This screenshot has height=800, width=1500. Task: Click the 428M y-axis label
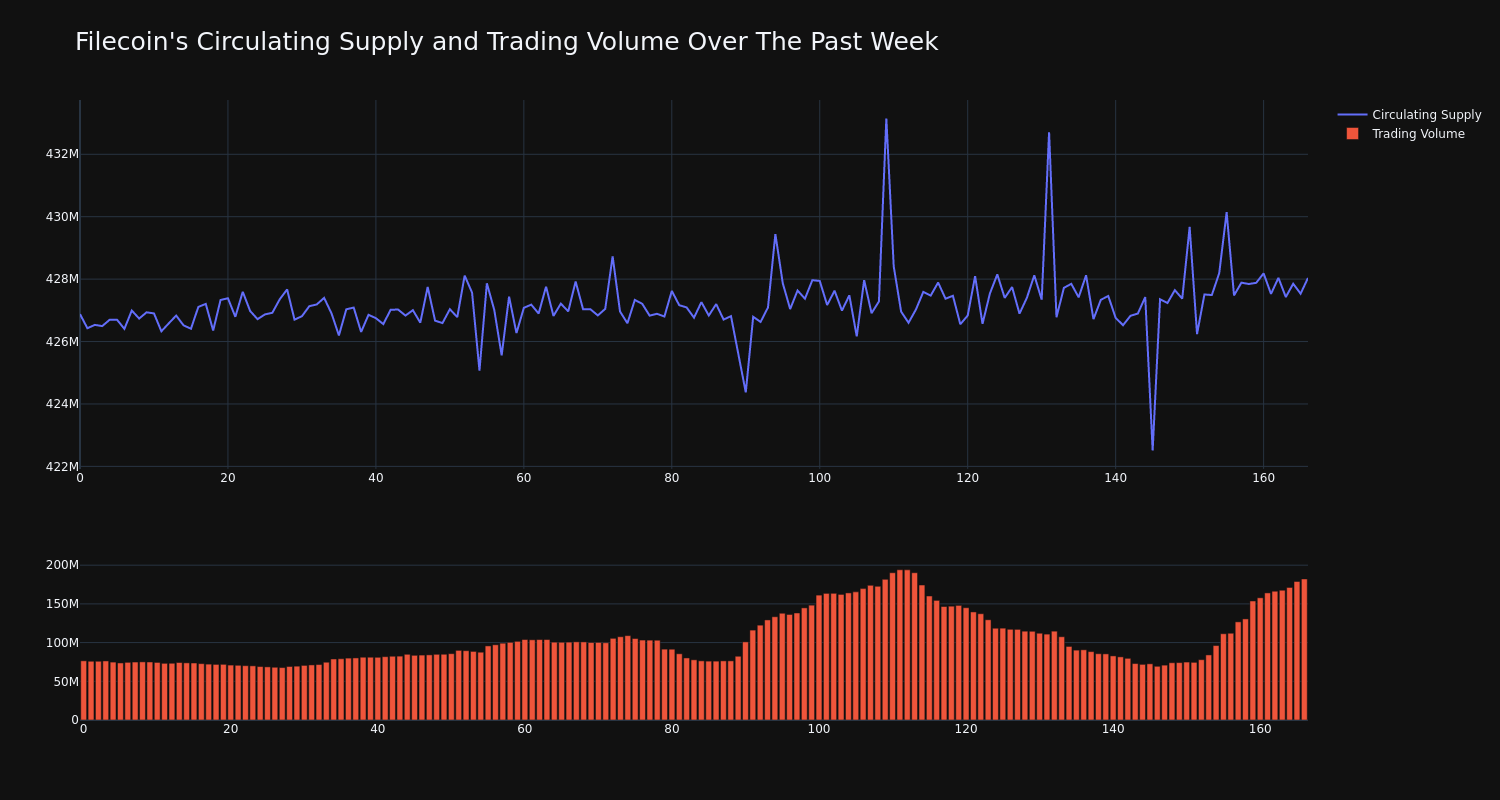[62, 279]
